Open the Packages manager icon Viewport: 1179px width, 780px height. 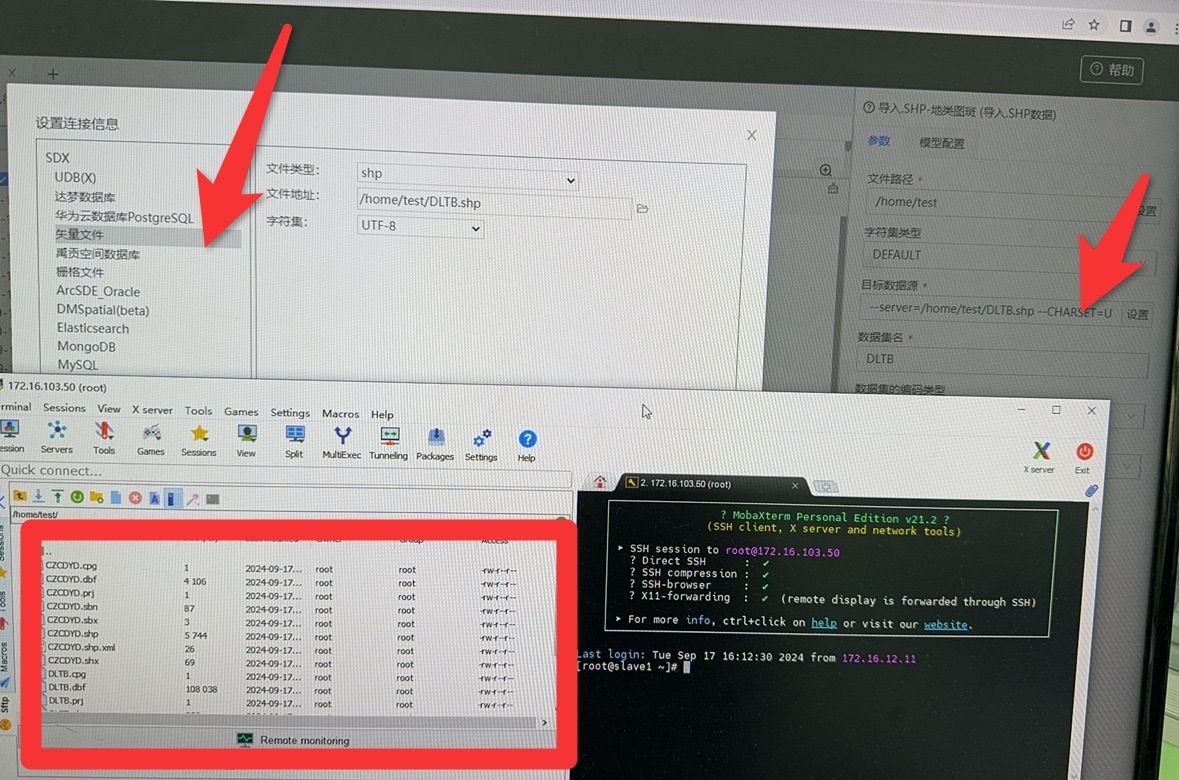pos(435,444)
